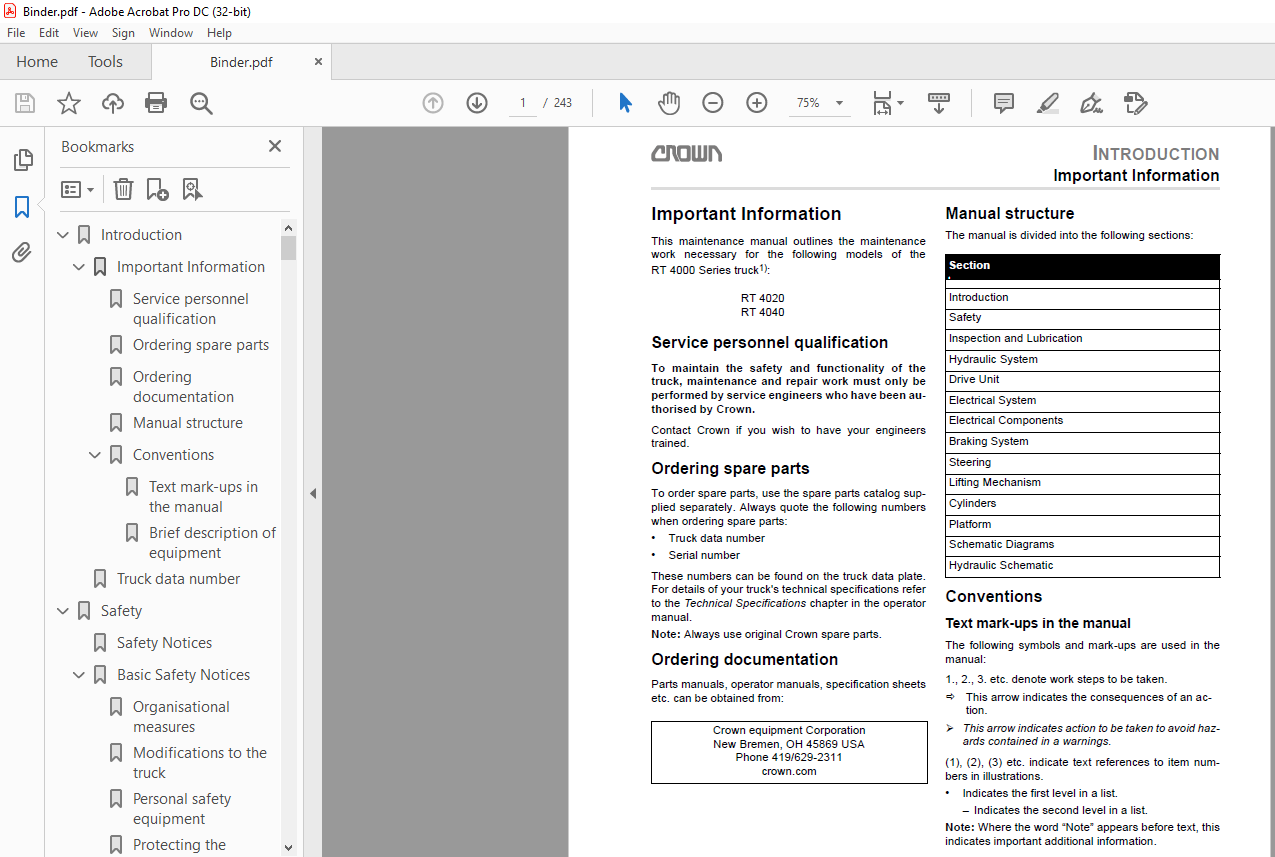Screen dimensions: 1275x857
Task: Jump to Manual structure bookmark
Action: click(x=188, y=423)
